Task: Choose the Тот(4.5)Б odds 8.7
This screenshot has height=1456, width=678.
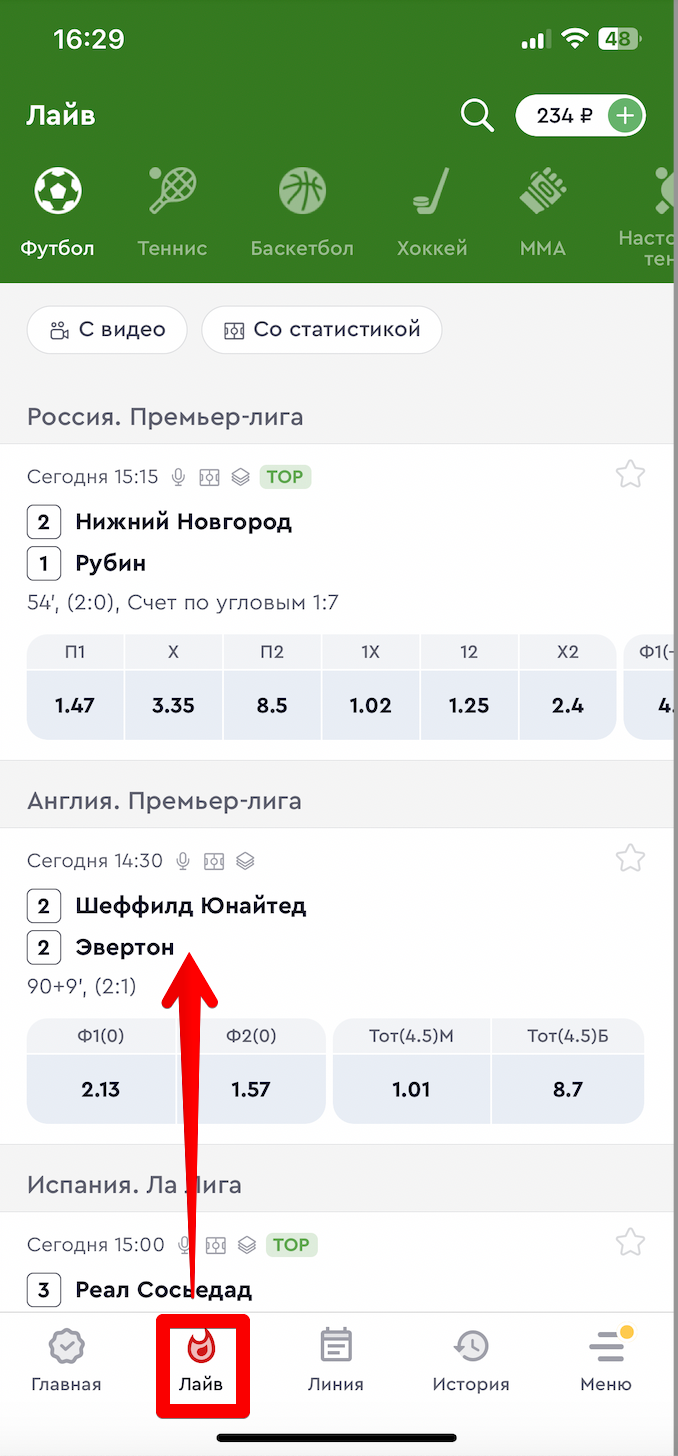Action: (567, 1089)
